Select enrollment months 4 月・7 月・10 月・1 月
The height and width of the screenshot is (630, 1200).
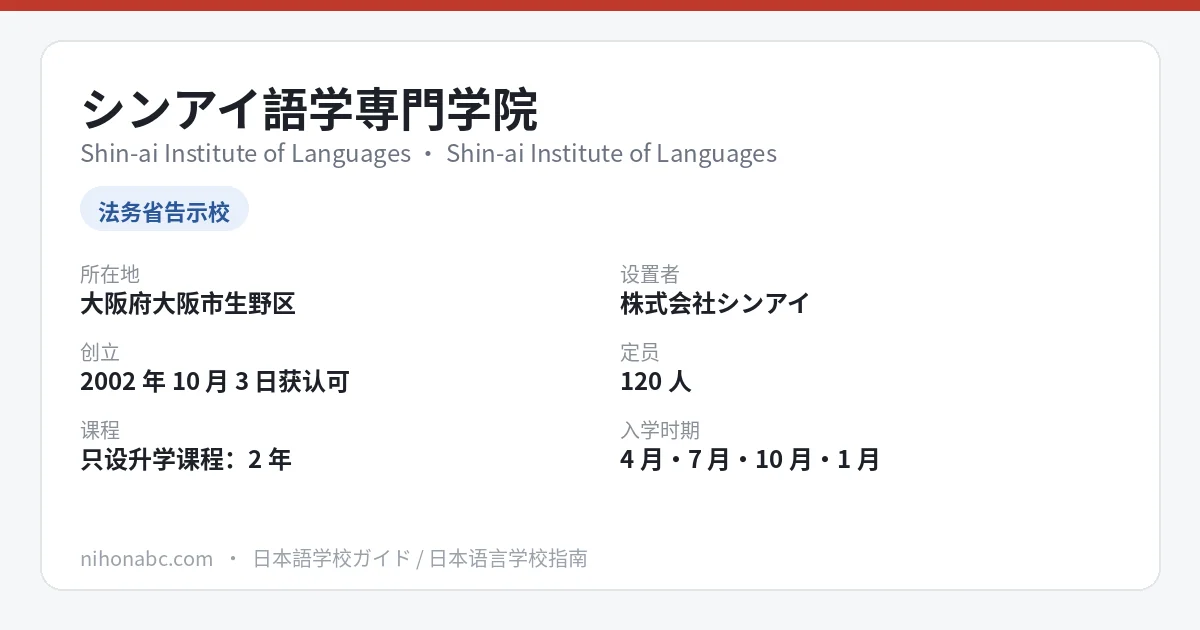pyautogui.click(x=750, y=459)
